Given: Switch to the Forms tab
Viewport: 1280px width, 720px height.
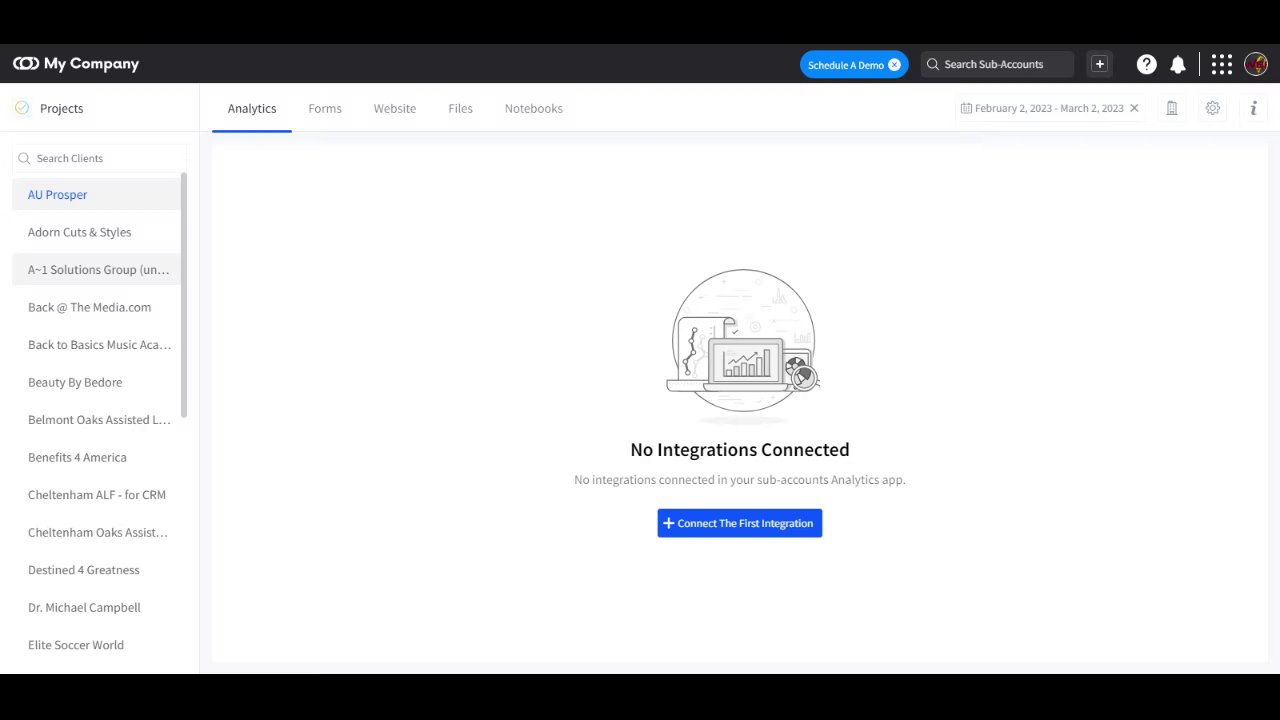Looking at the screenshot, I should coord(325,108).
